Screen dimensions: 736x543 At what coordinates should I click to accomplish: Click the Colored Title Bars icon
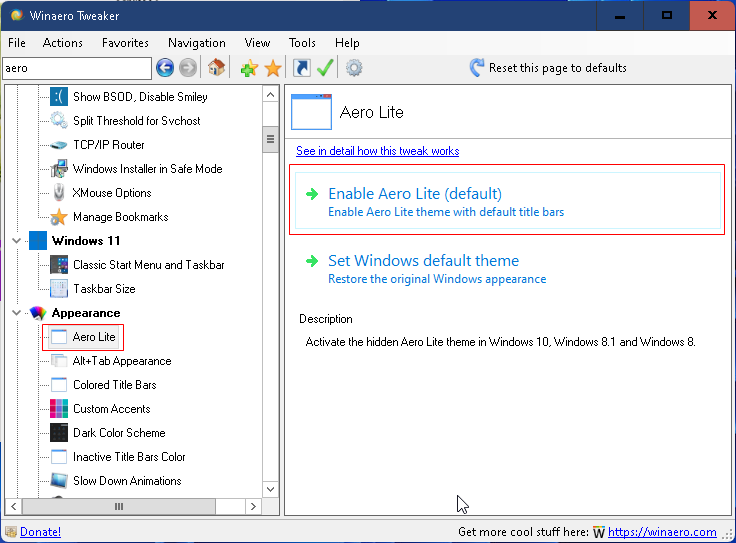(x=59, y=385)
